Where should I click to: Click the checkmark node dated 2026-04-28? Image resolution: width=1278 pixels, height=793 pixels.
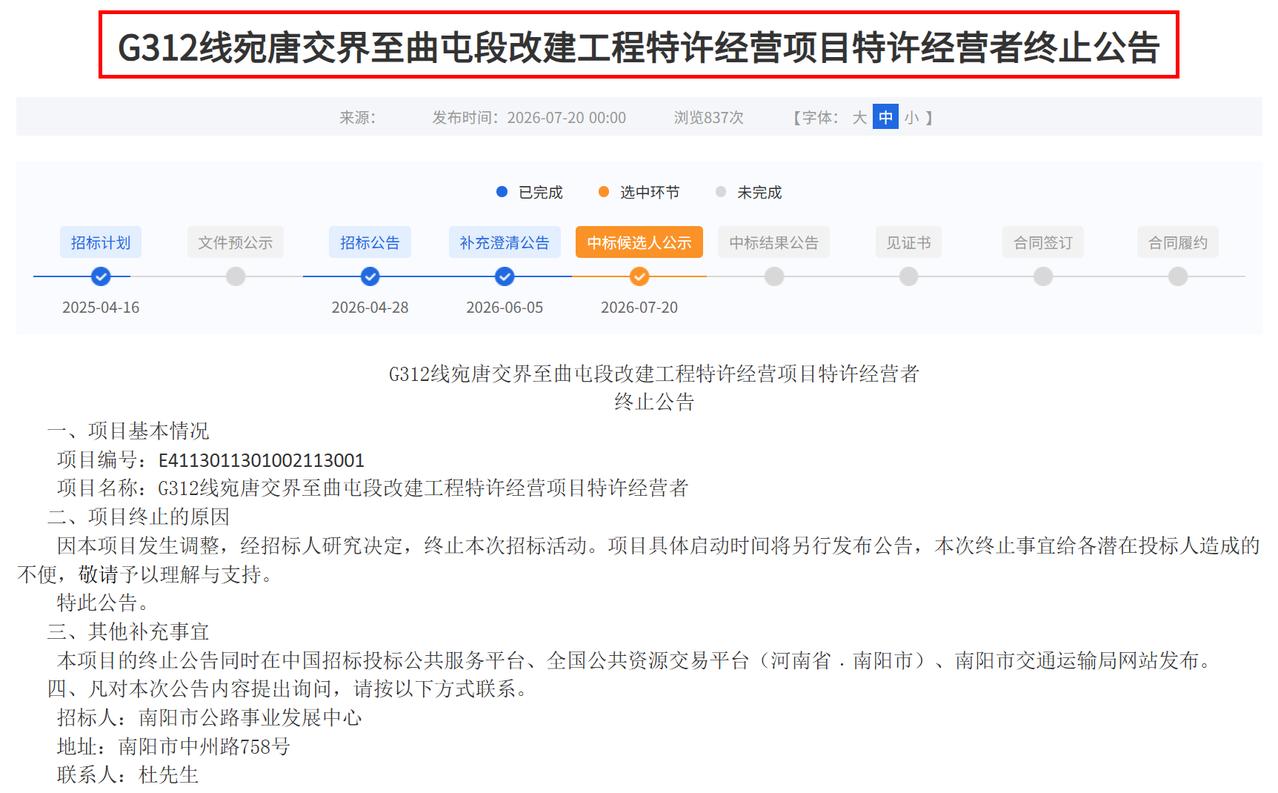pos(370,276)
